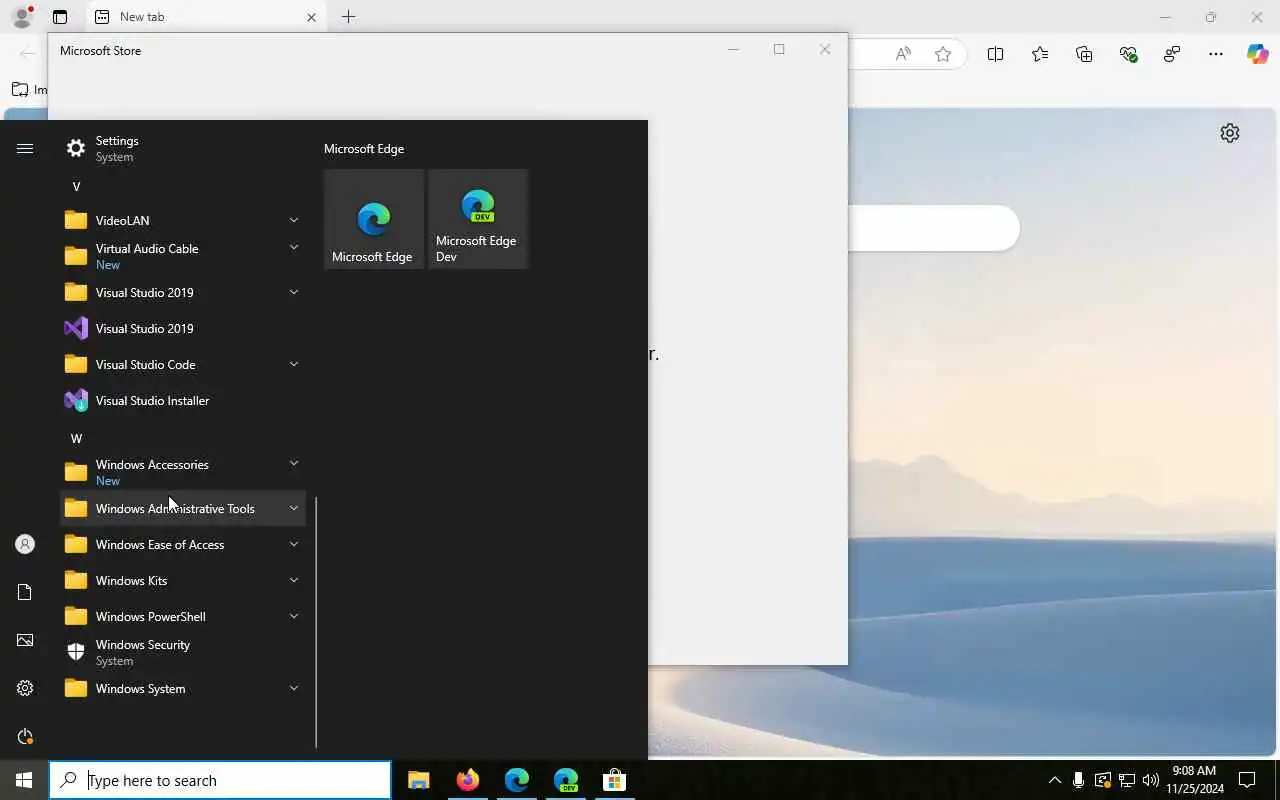Click the Microsoft Edge tile
Screen dimensions: 1280x800
374,219
